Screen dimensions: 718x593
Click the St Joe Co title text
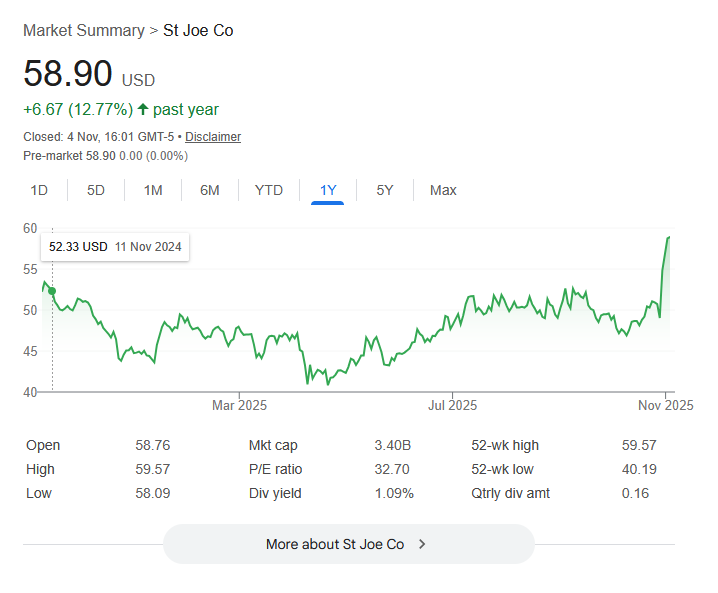[x=198, y=31]
